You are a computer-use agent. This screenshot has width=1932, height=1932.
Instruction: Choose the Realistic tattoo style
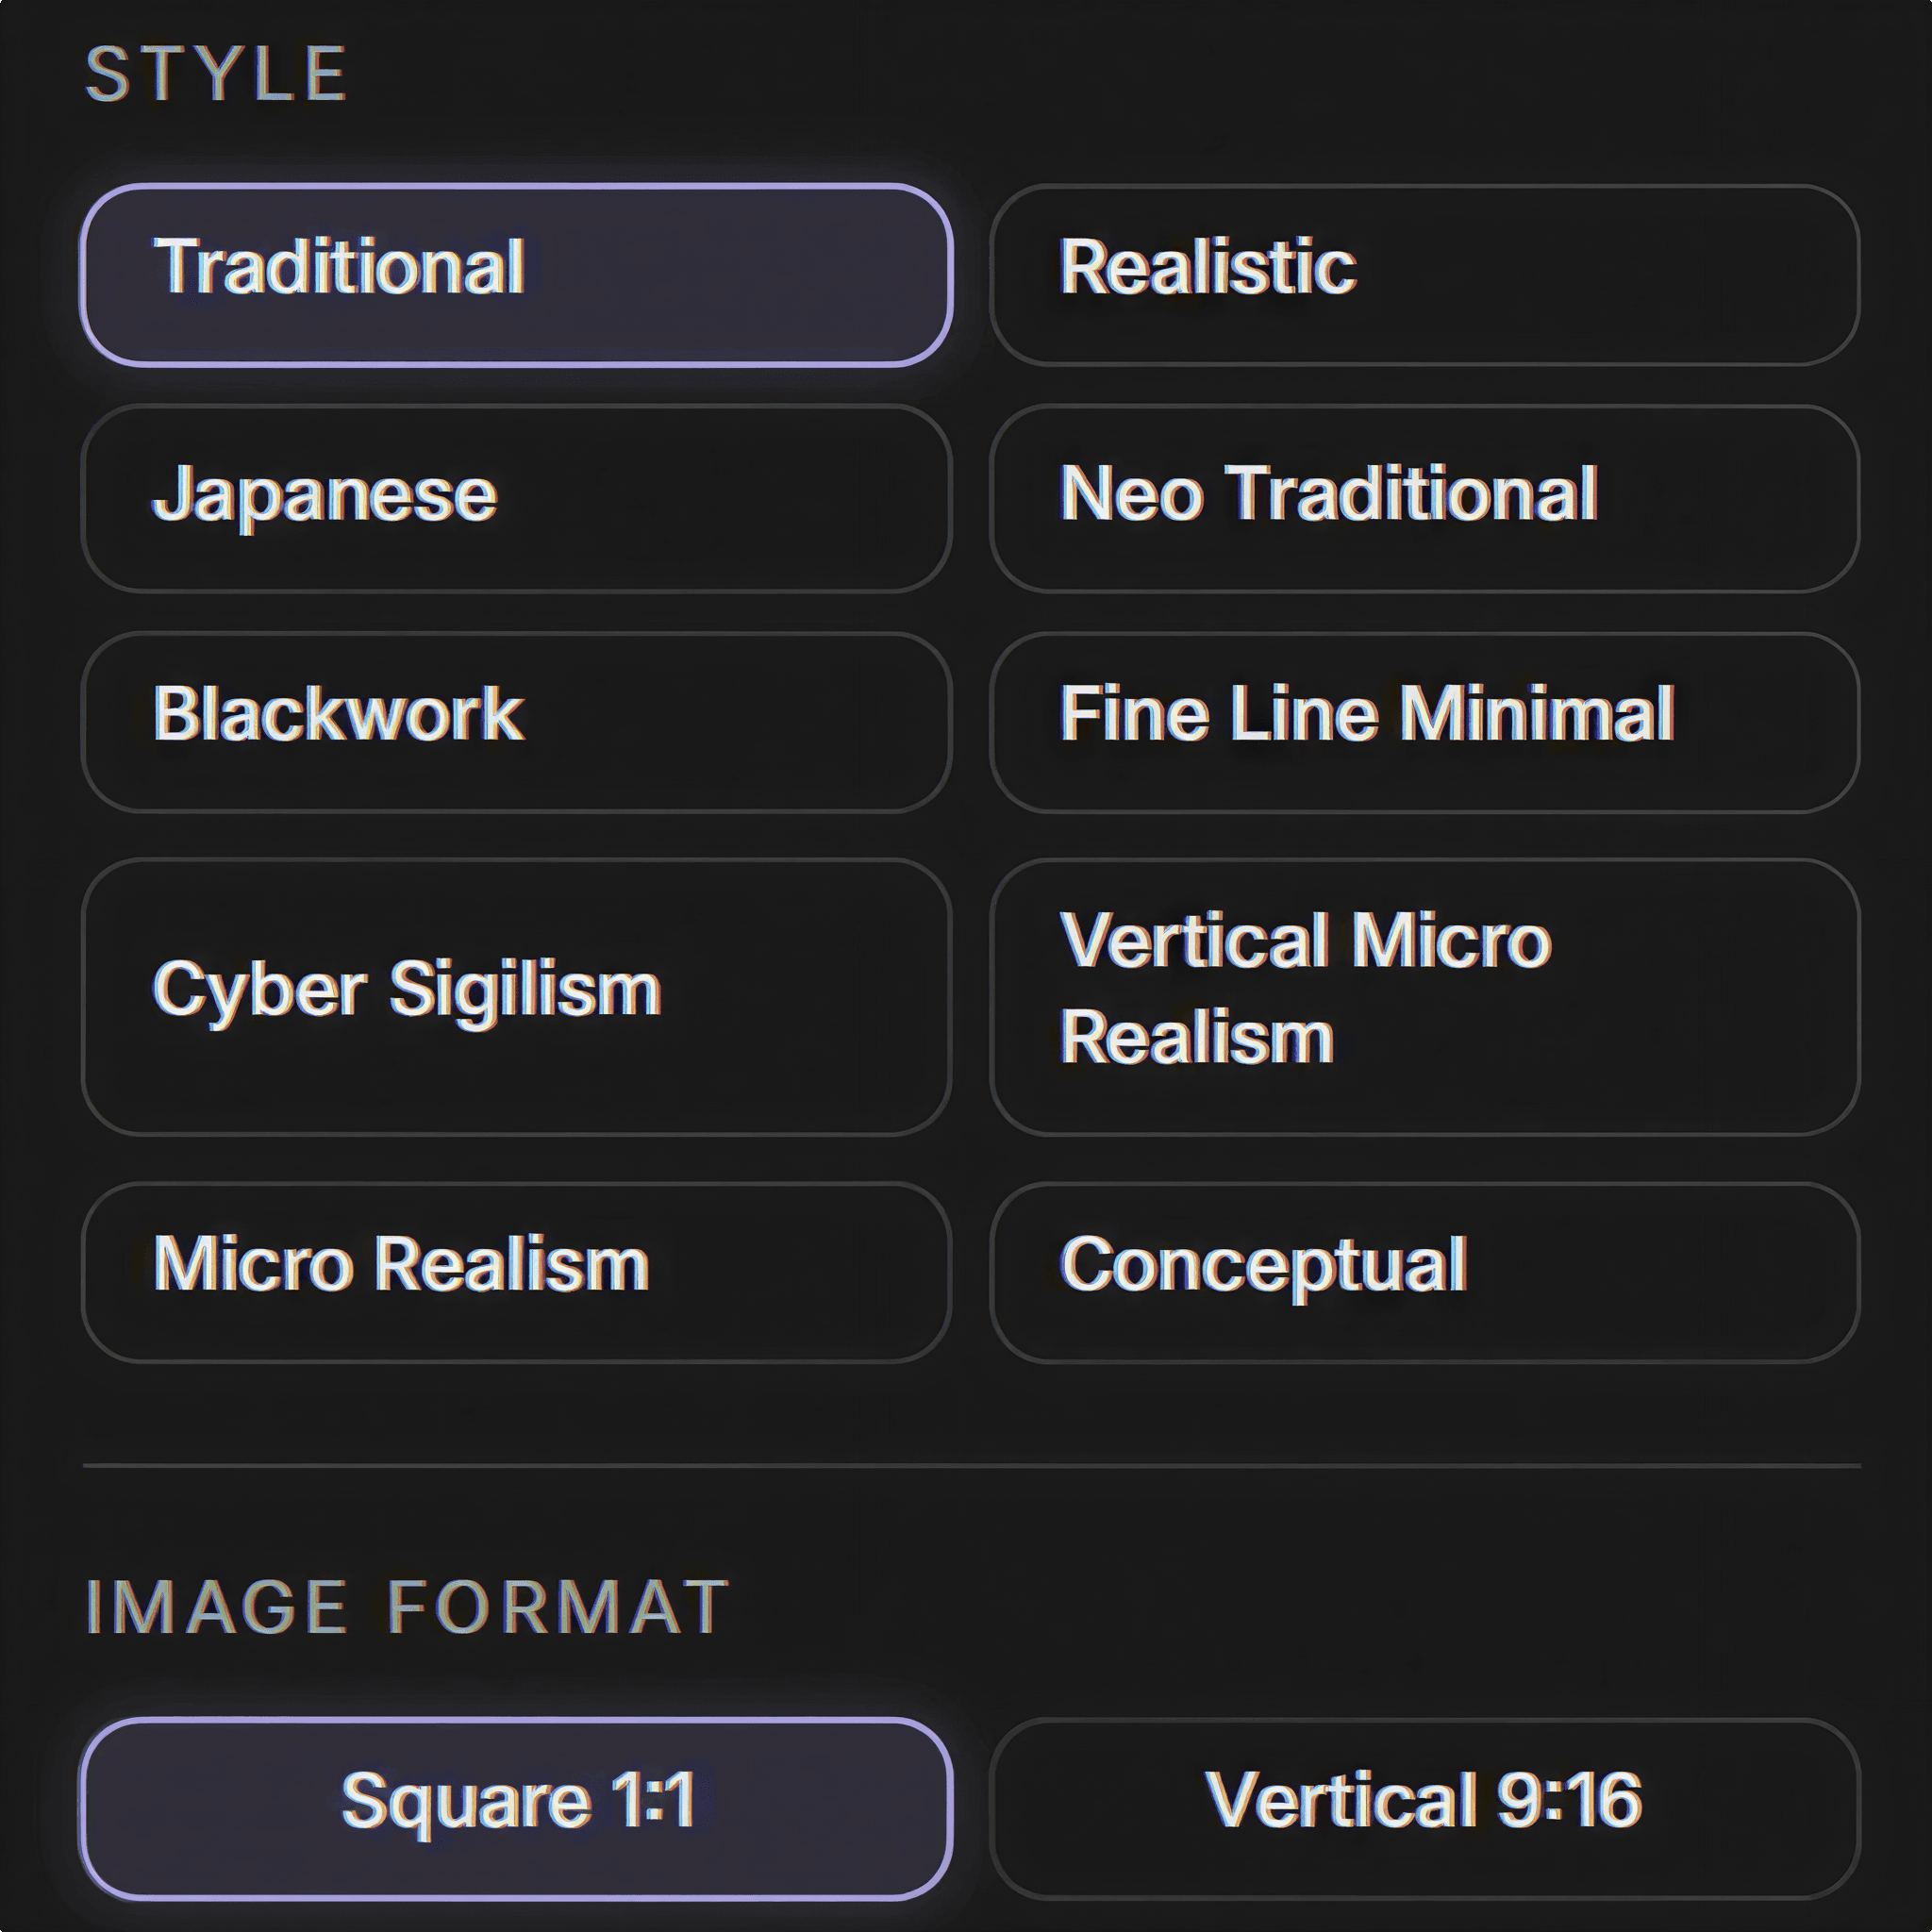[1424, 275]
